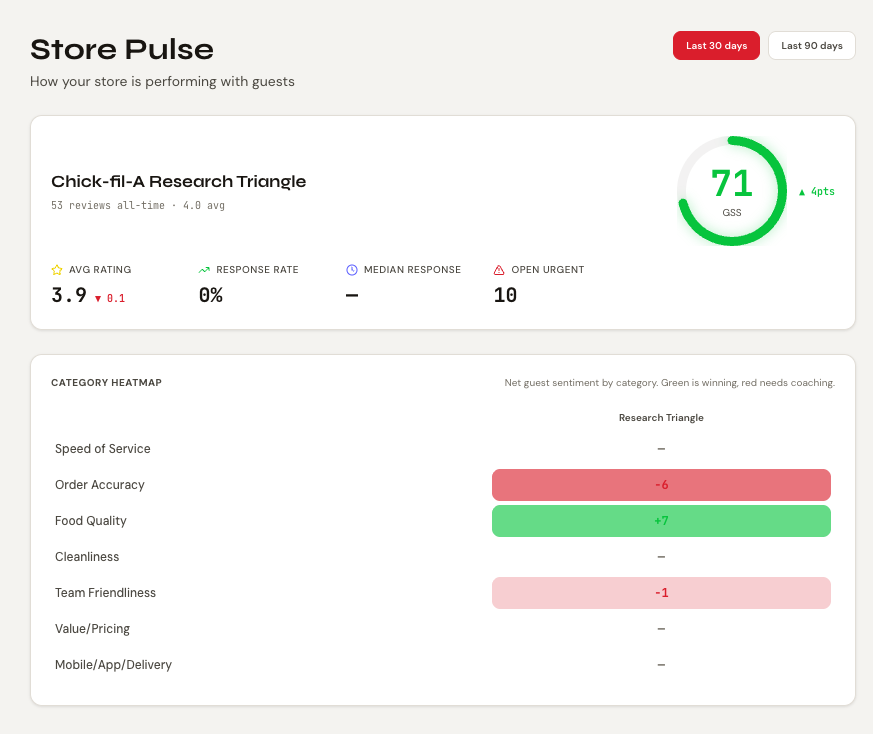Click the clock icon by Median Response
Viewport: 873px width, 734px height.
click(352, 270)
